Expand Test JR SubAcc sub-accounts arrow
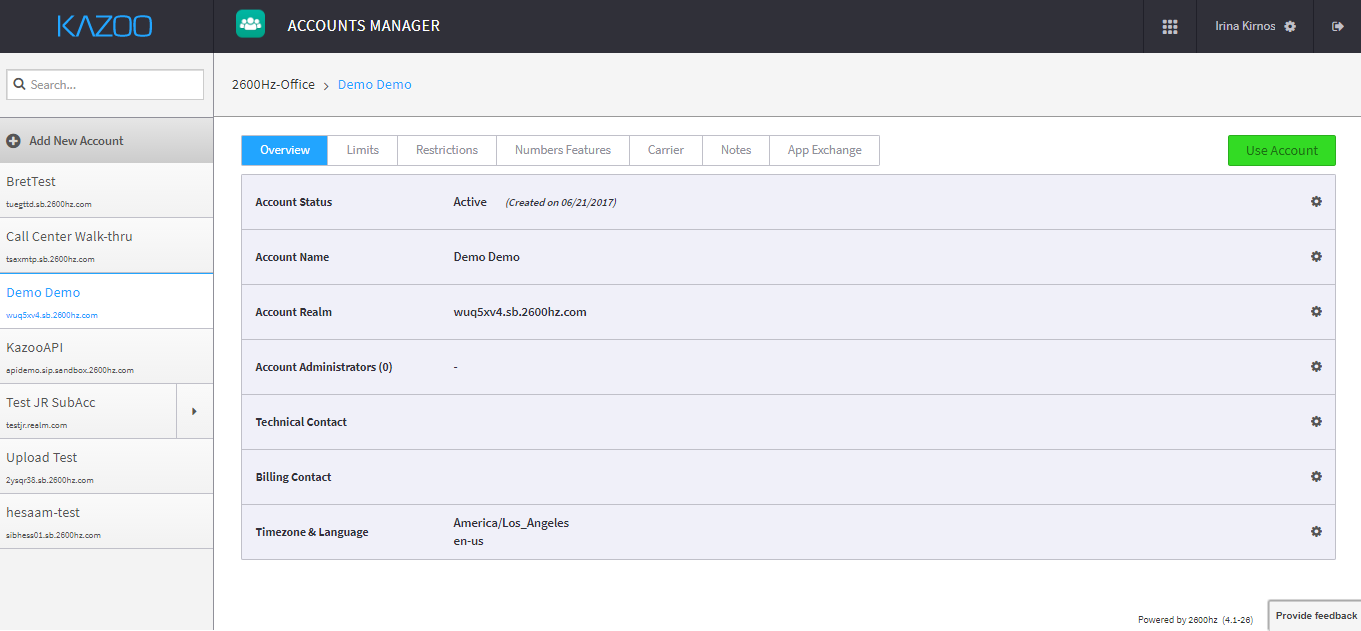The height and width of the screenshot is (631, 1361). click(194, 411)
